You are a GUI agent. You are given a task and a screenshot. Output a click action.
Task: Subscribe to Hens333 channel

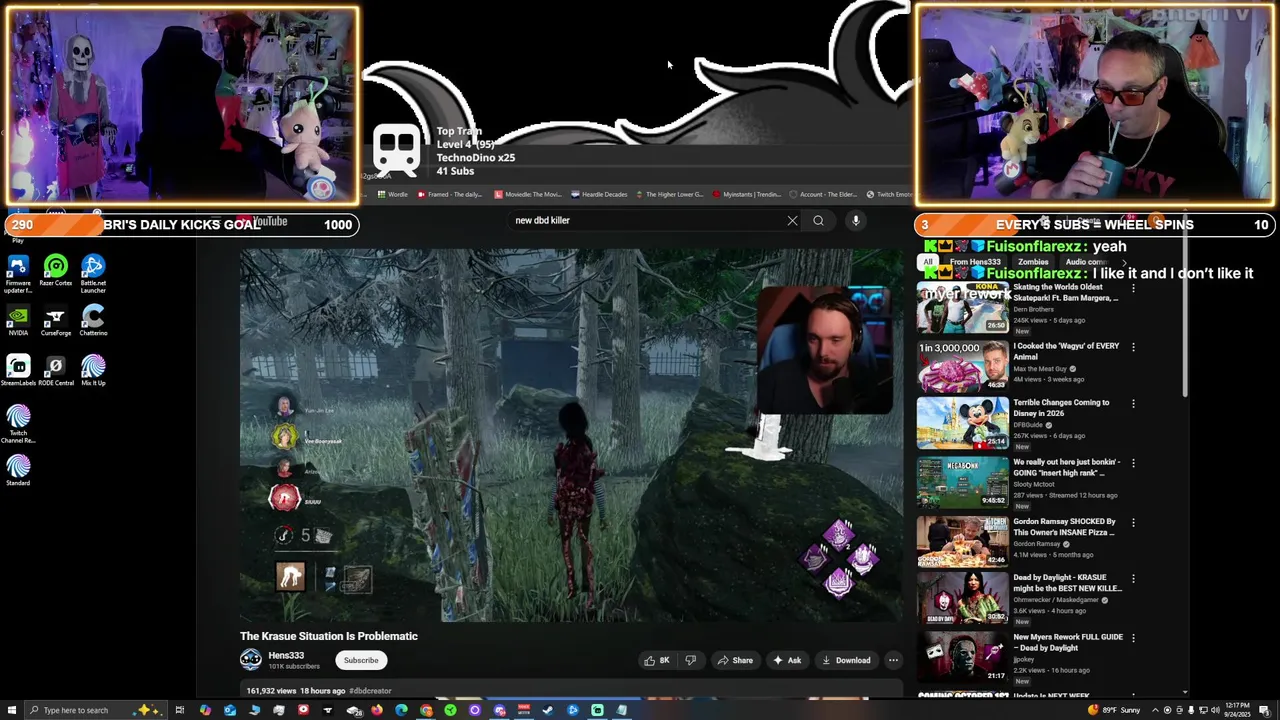click(x=361, y=660)
